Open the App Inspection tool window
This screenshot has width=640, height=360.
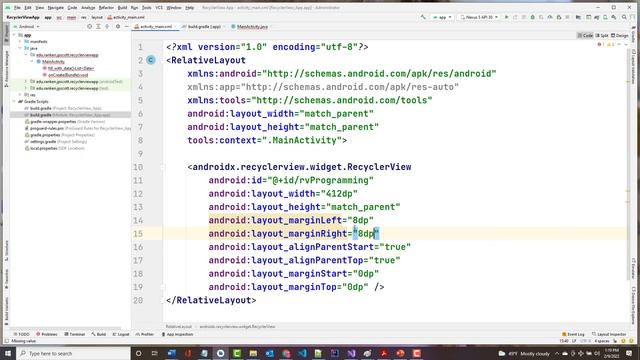pos(178,334)
